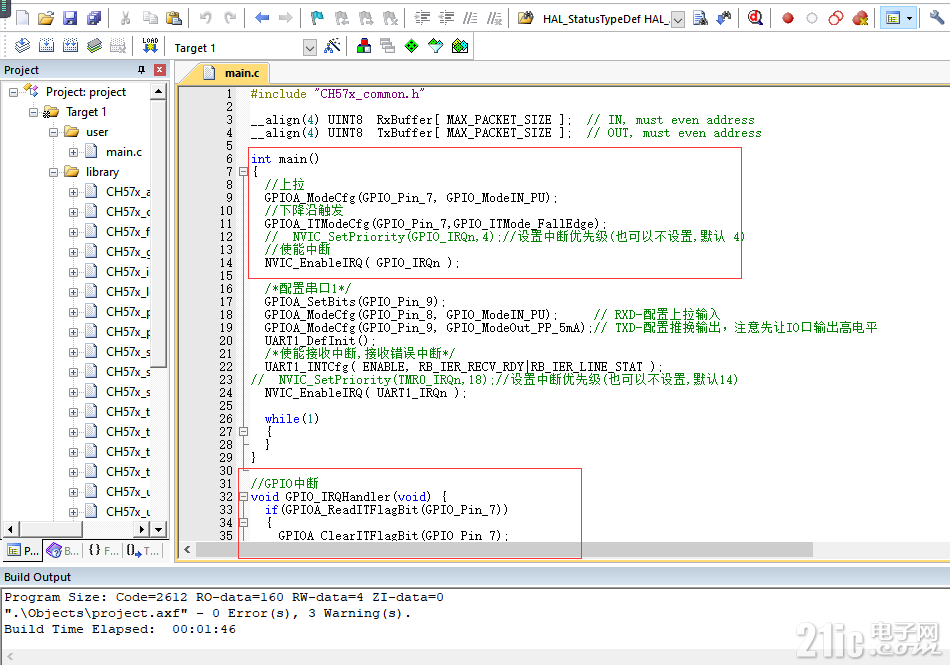Image resolution: width=950 pixels, height=665 pixels.
Task: Open the configuration wrench
Action: coord(937,18)
